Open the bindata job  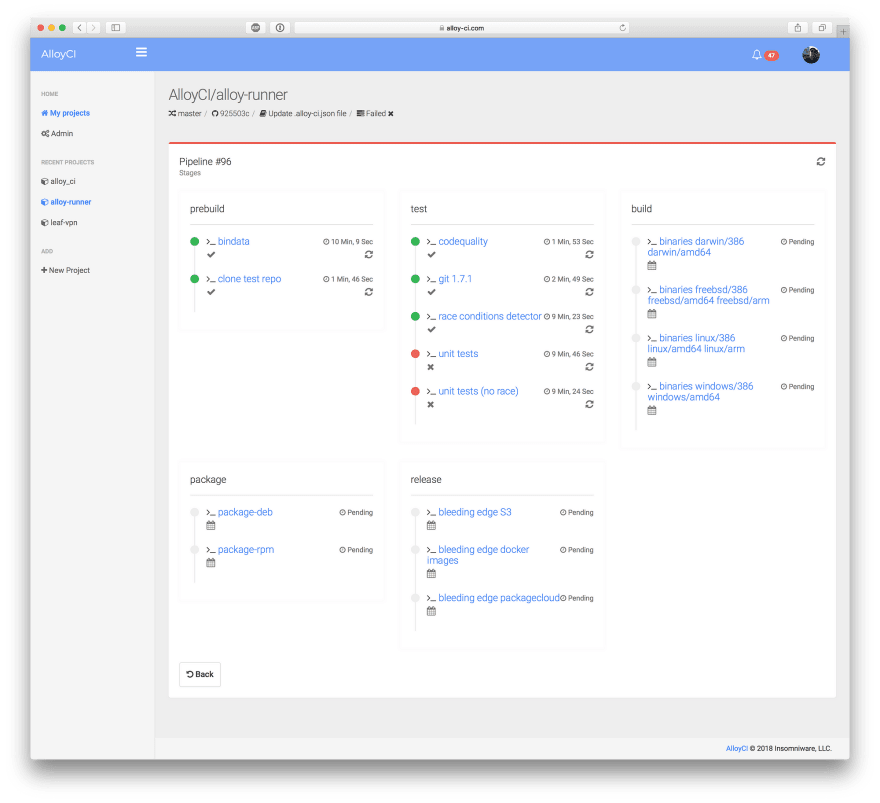tap(233, 241)
